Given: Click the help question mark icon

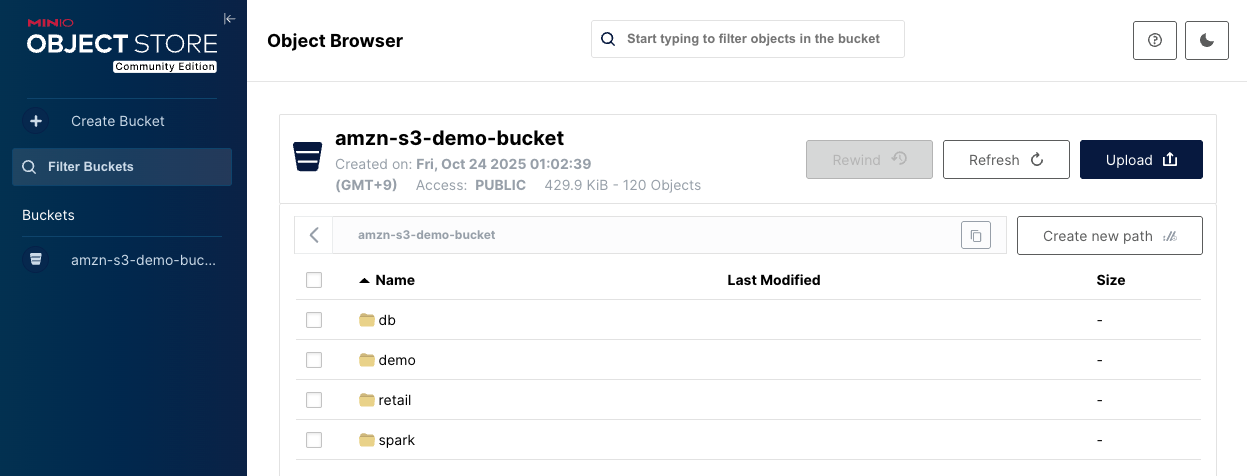Looking at the screenshot, I should [x=1155, y=40].
